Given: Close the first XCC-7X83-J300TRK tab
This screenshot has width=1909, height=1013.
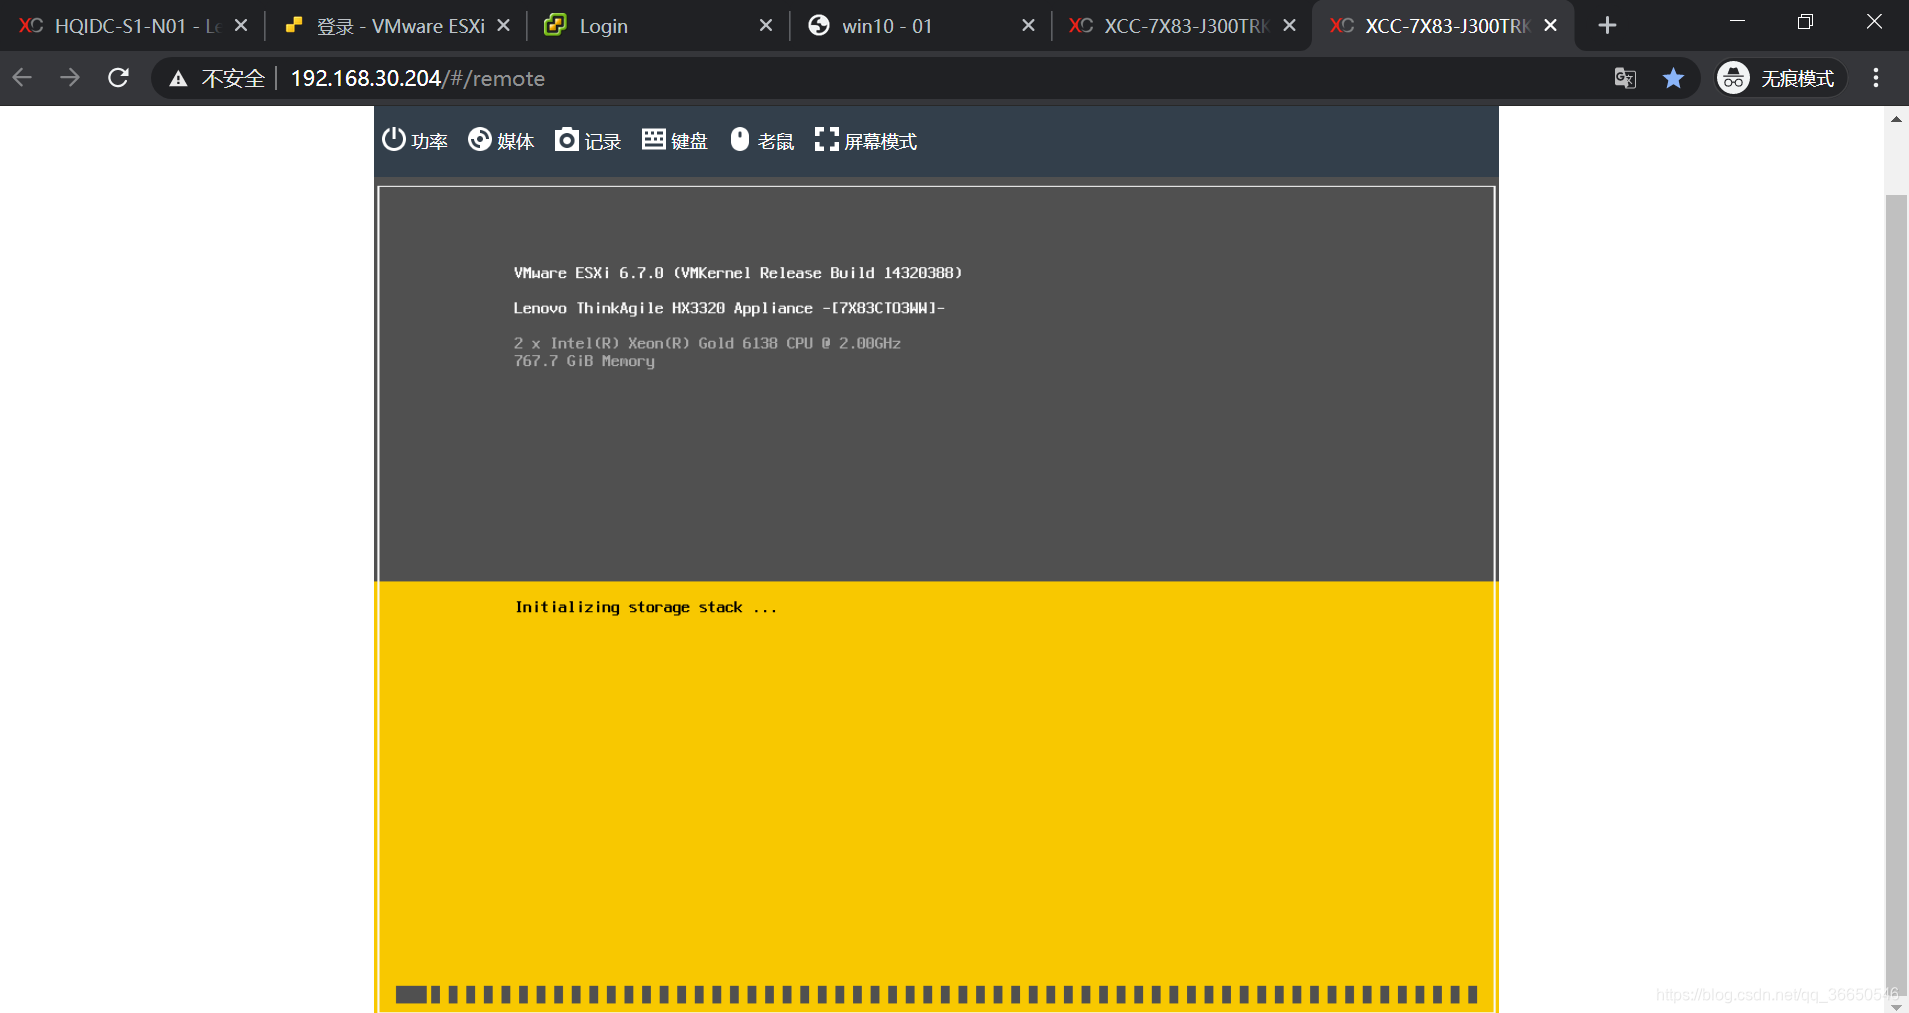Looking at the screenshot, I should click(x=1290, y=26).
